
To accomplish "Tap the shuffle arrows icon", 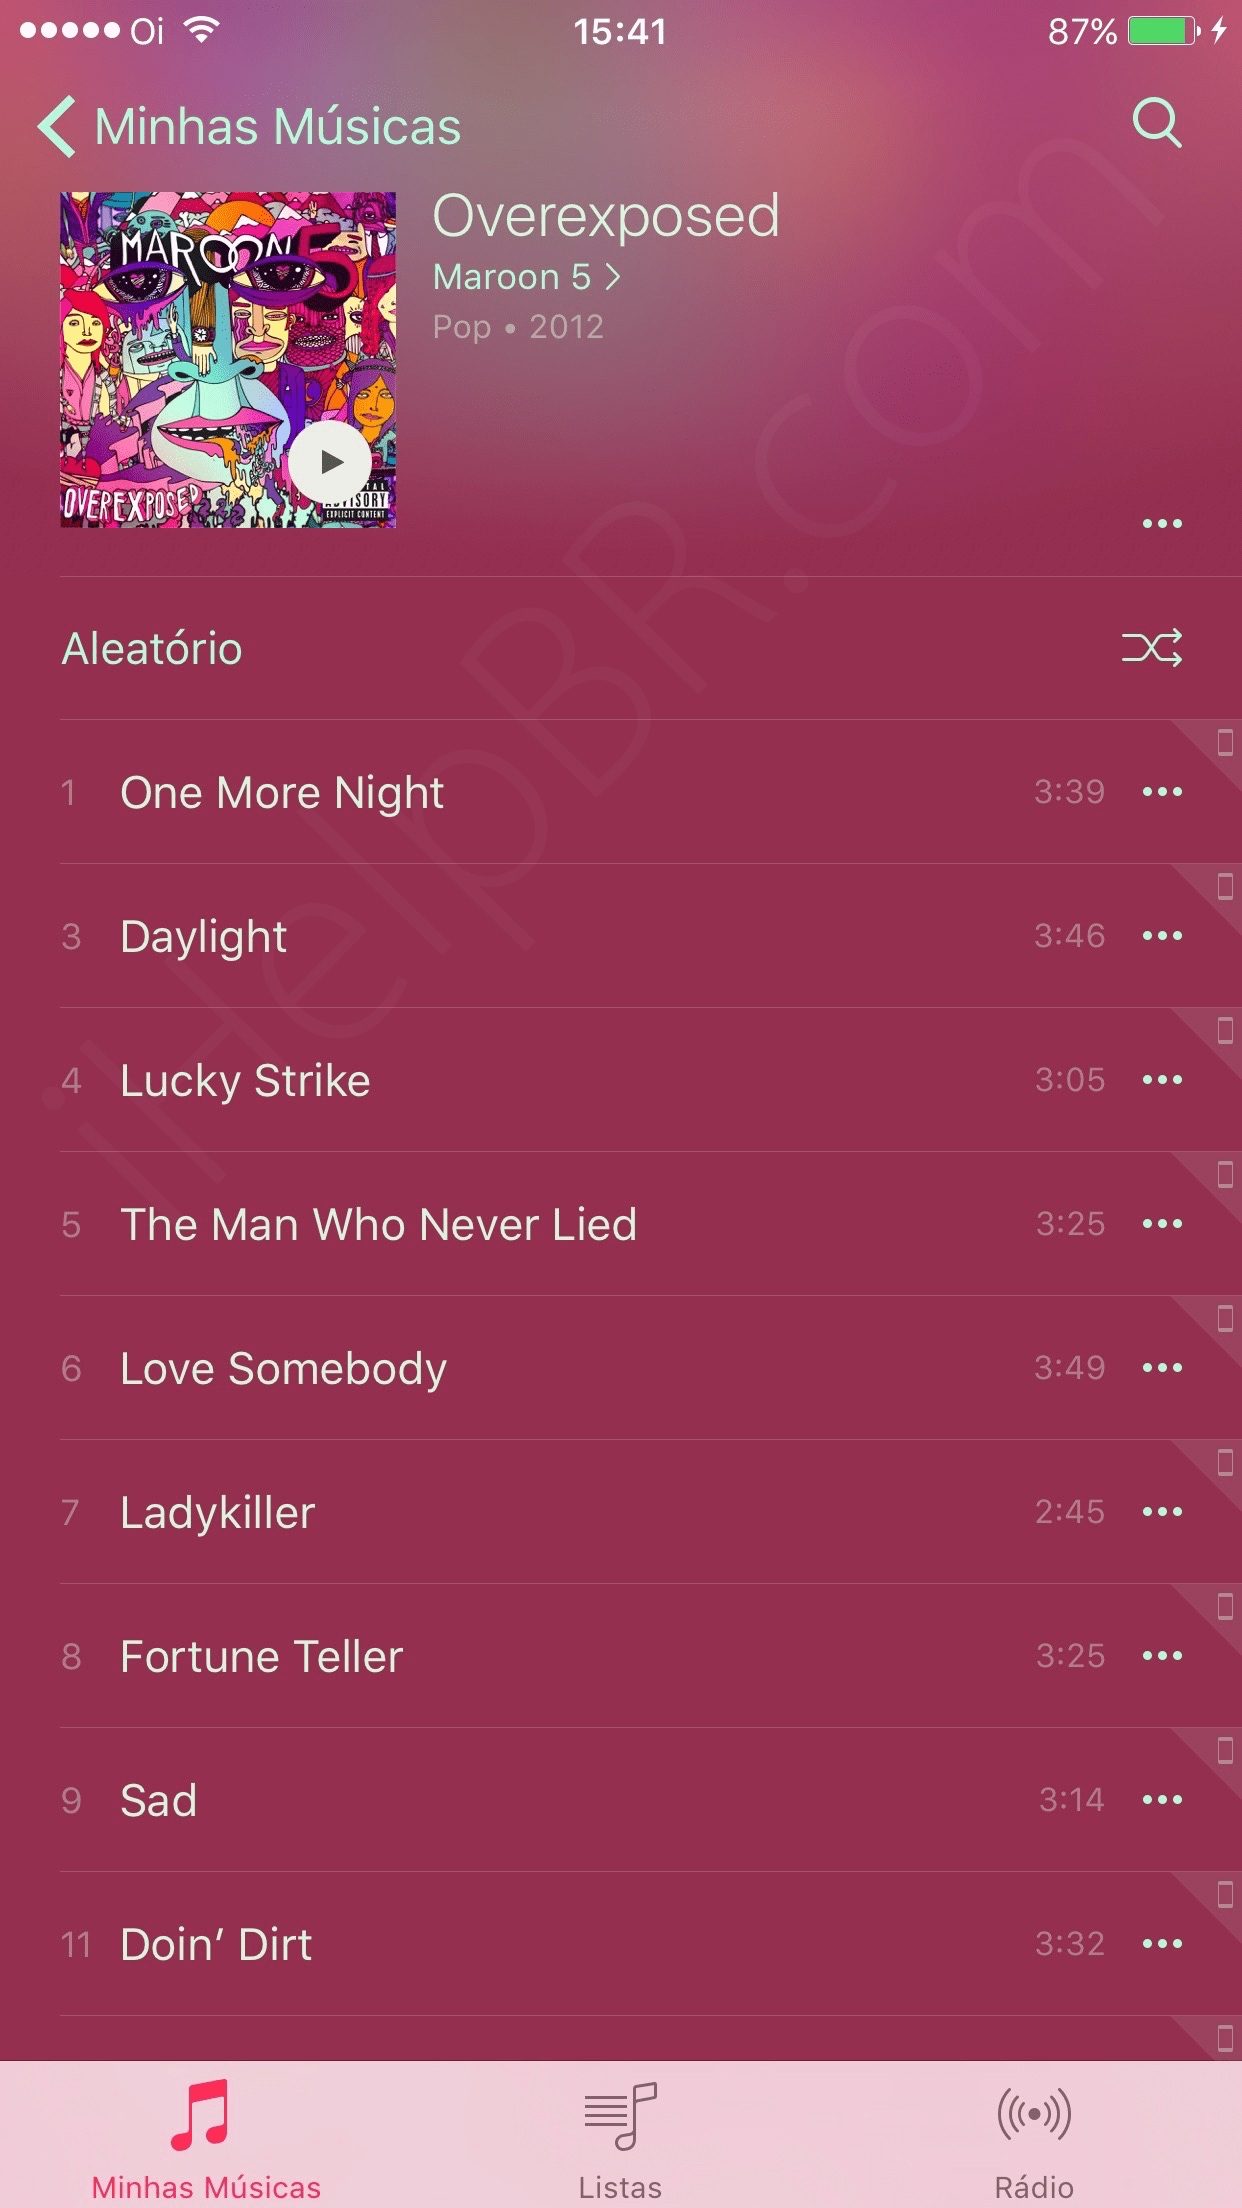I will point(1152,648).
